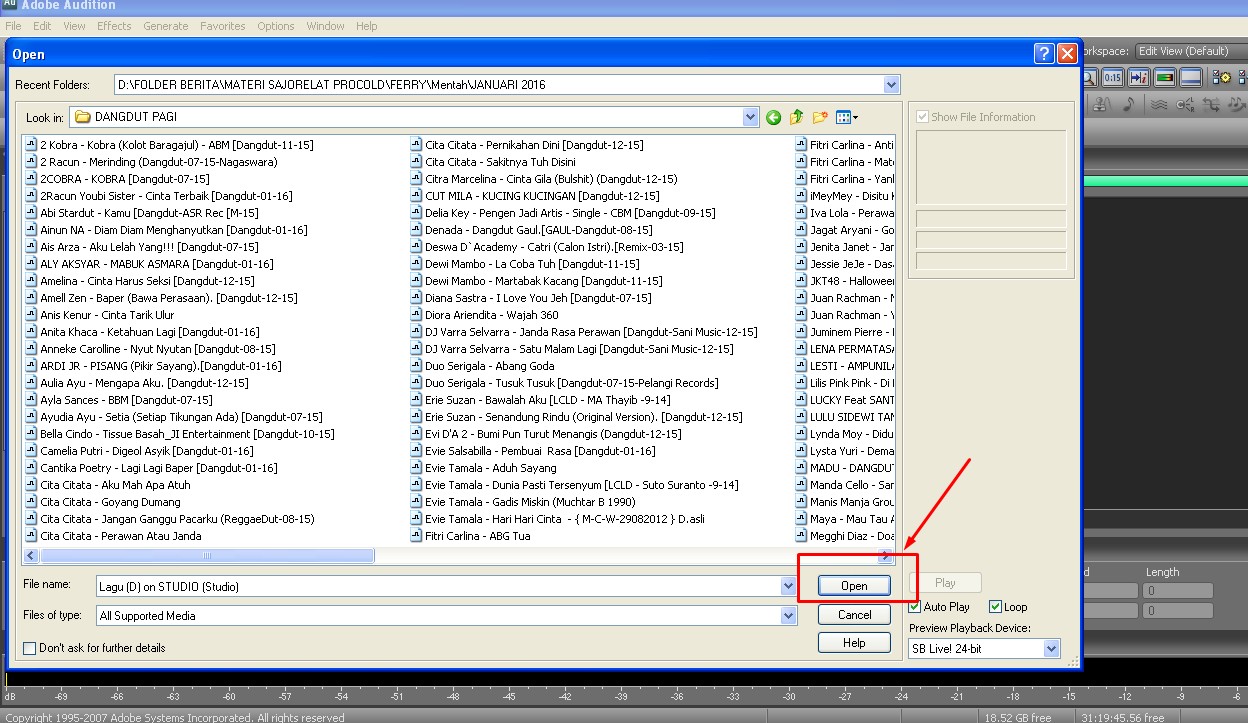
Task: Select file Fitri Carlina - ABG Tua
Action: coord(470,536)
